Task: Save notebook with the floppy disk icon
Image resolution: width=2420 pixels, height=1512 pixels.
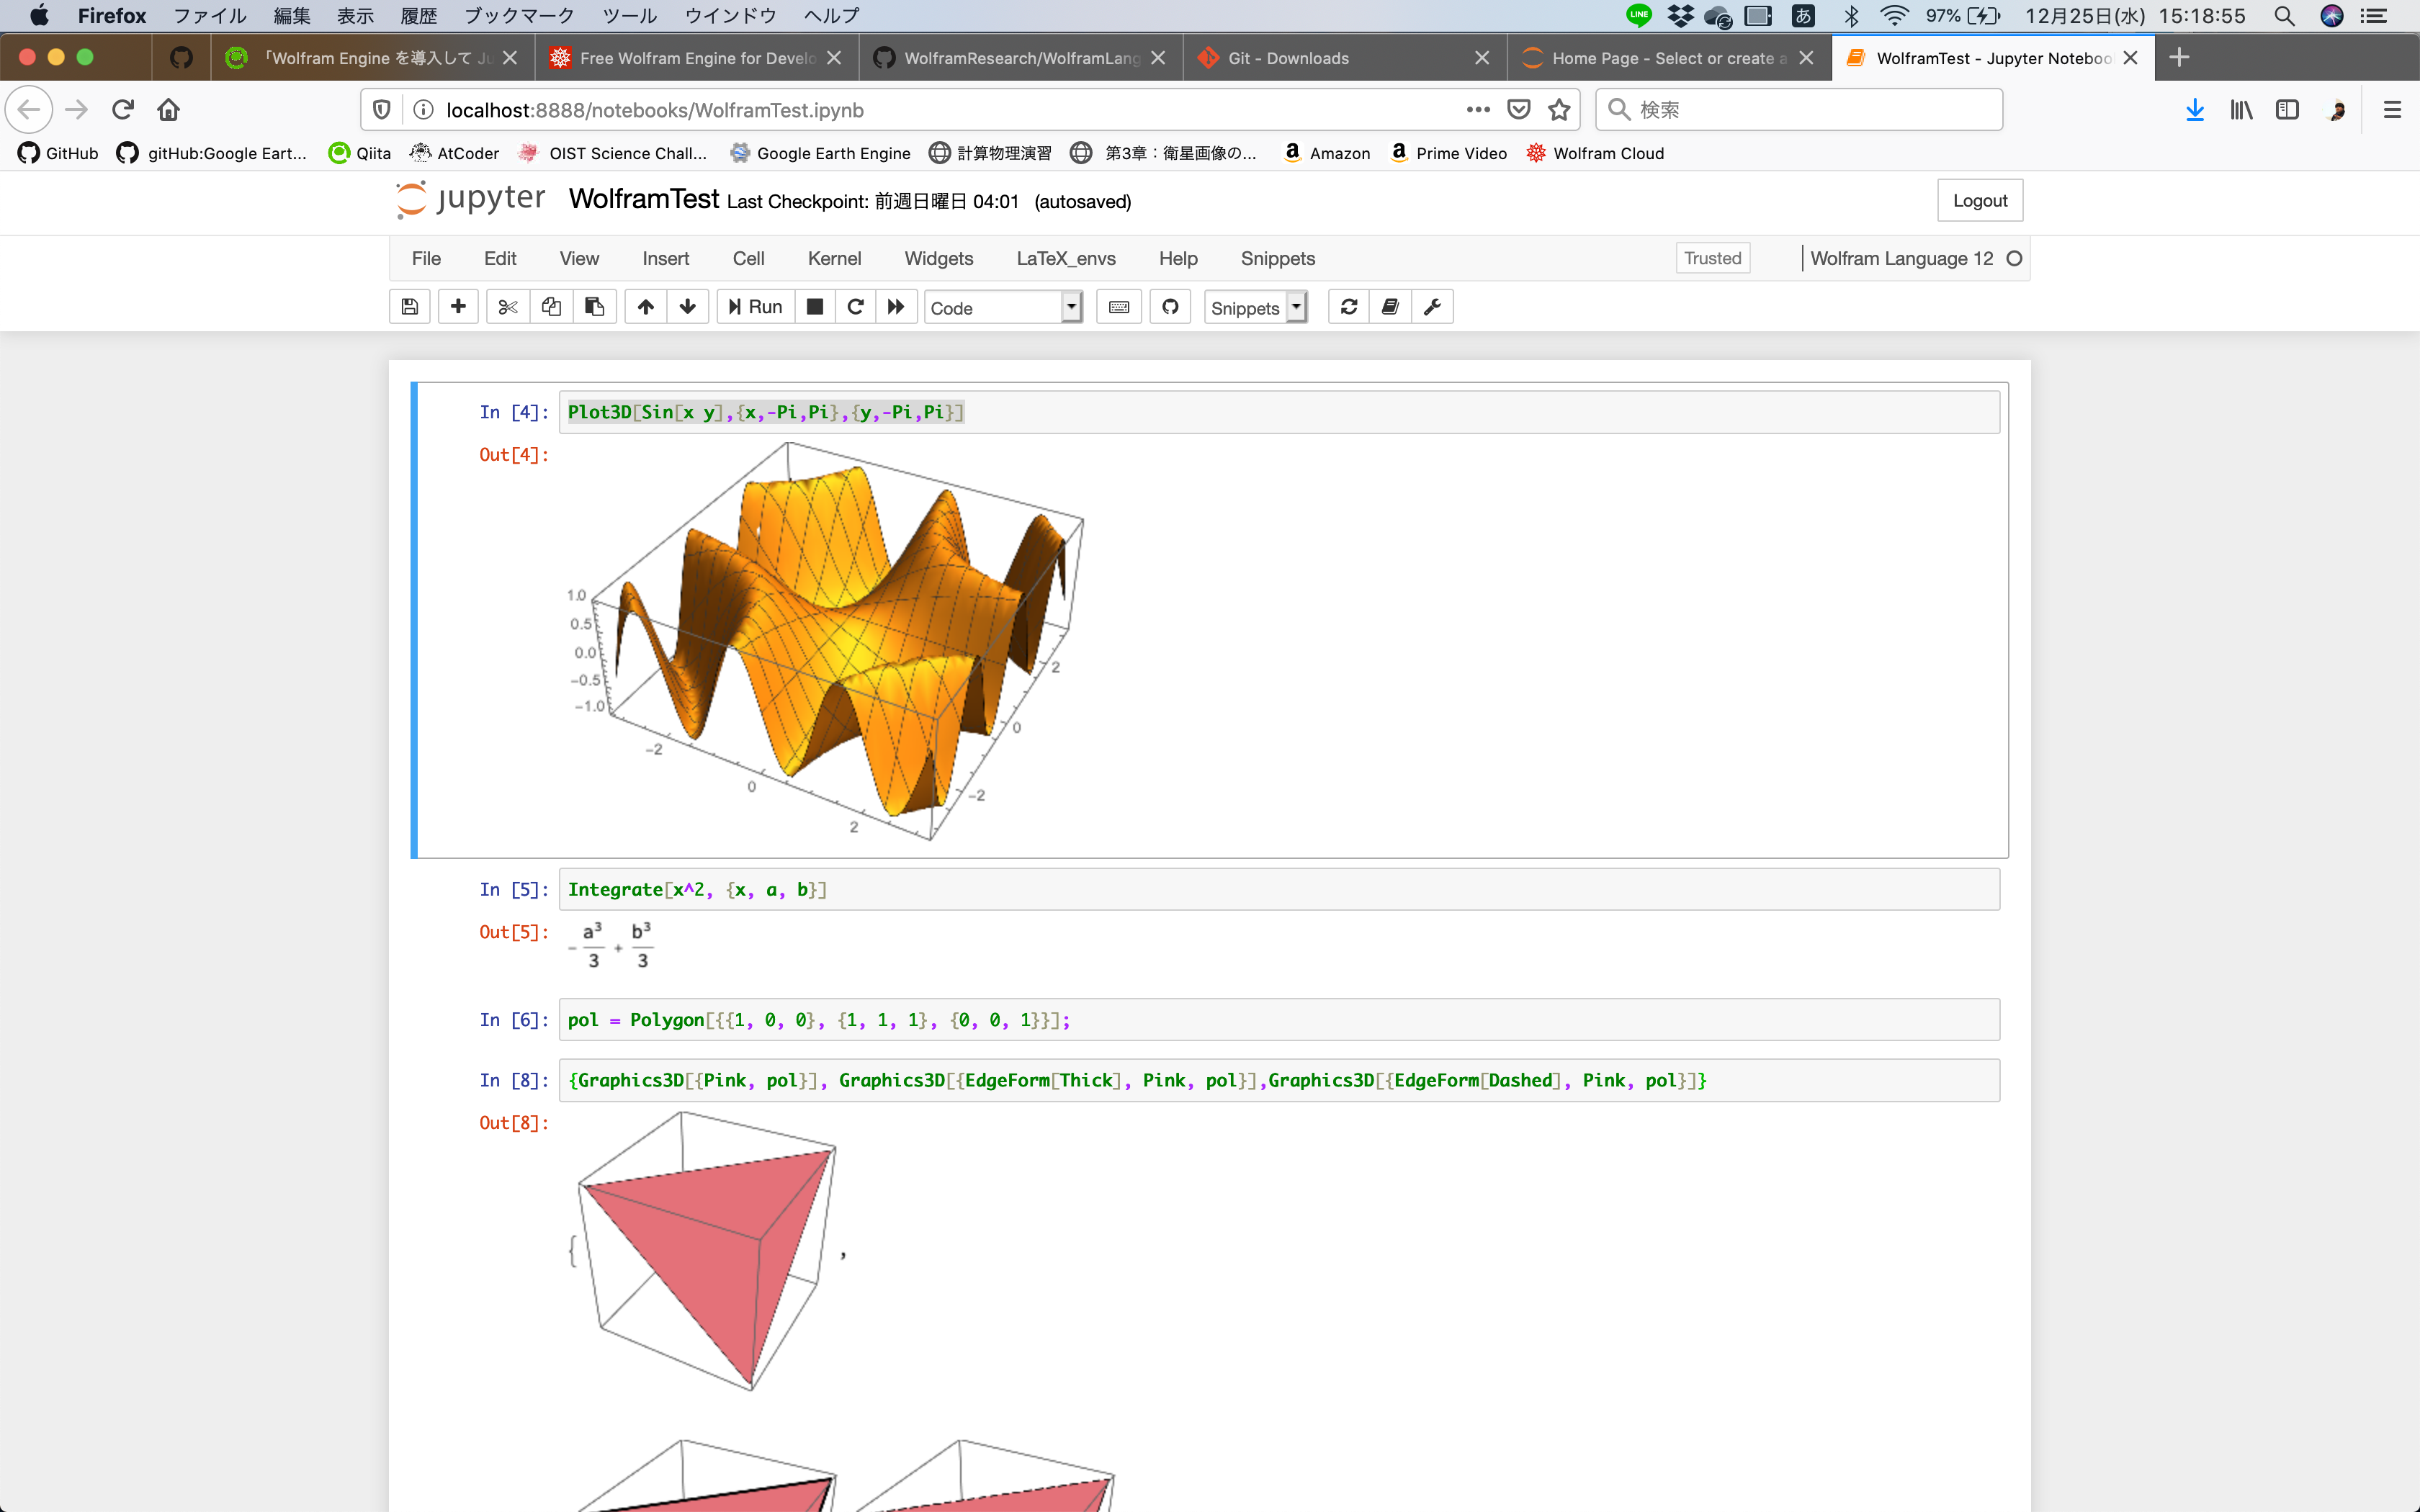Action: [410, 307]
